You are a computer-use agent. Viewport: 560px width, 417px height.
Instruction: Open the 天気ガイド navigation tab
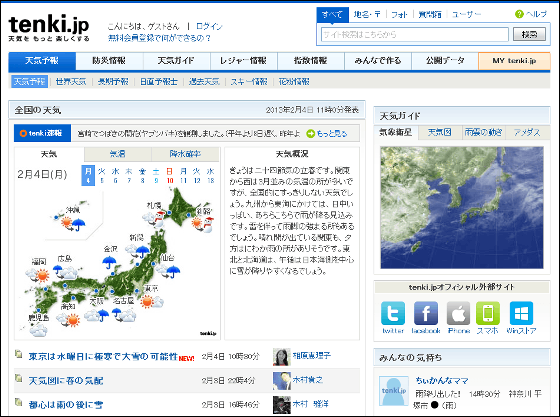pyautogui.click(x=176, y=61)
